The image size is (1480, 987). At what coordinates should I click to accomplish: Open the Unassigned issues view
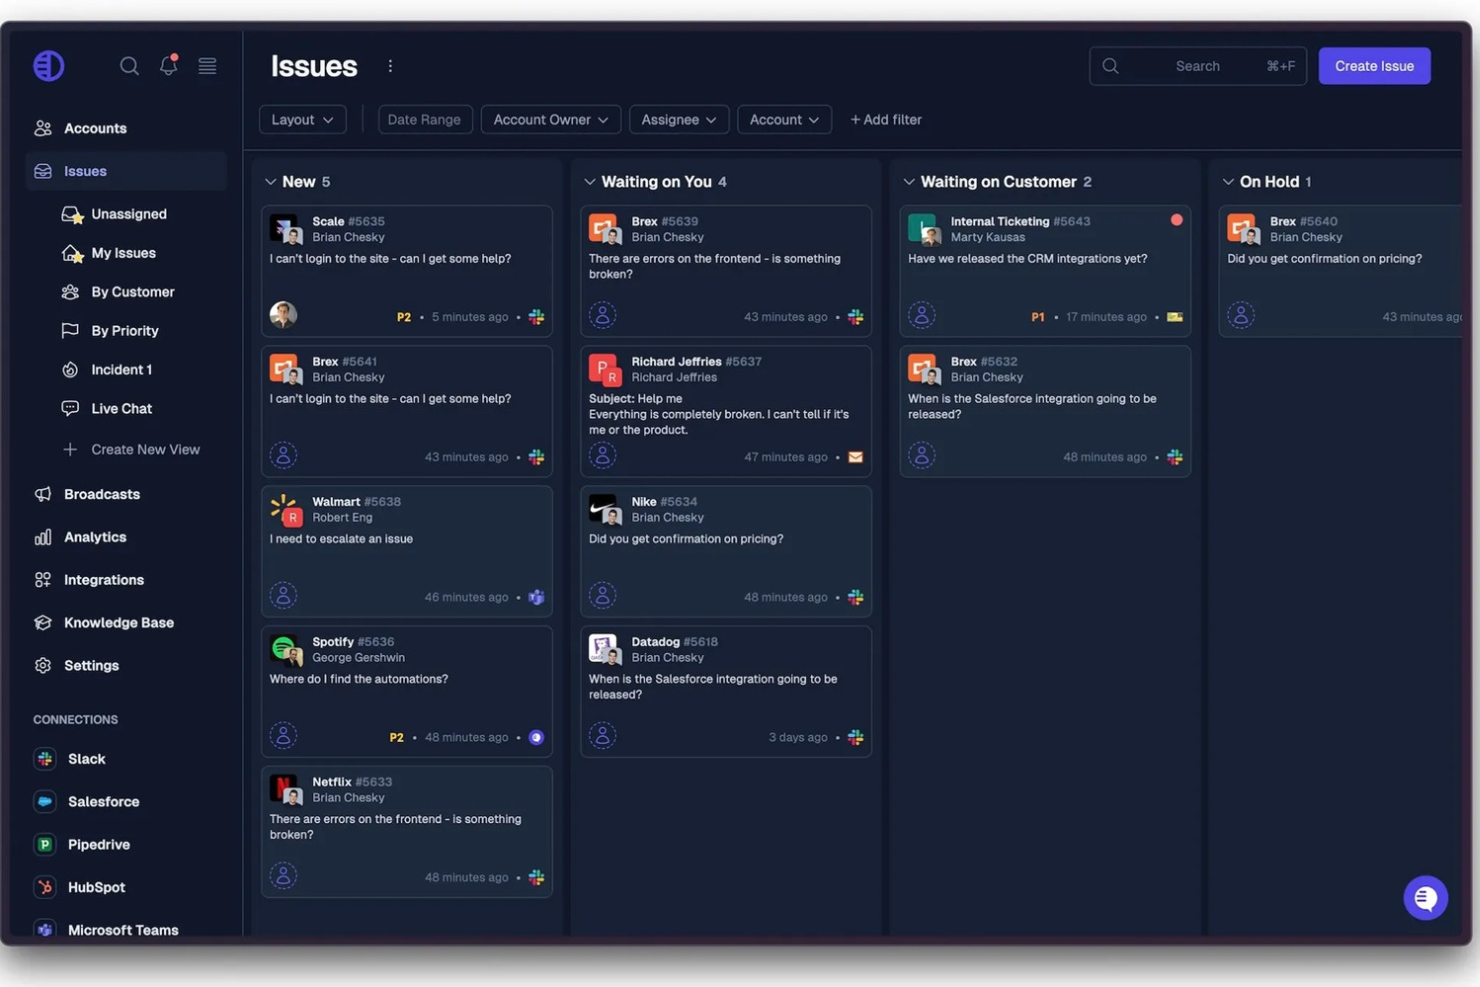point(128,213)
